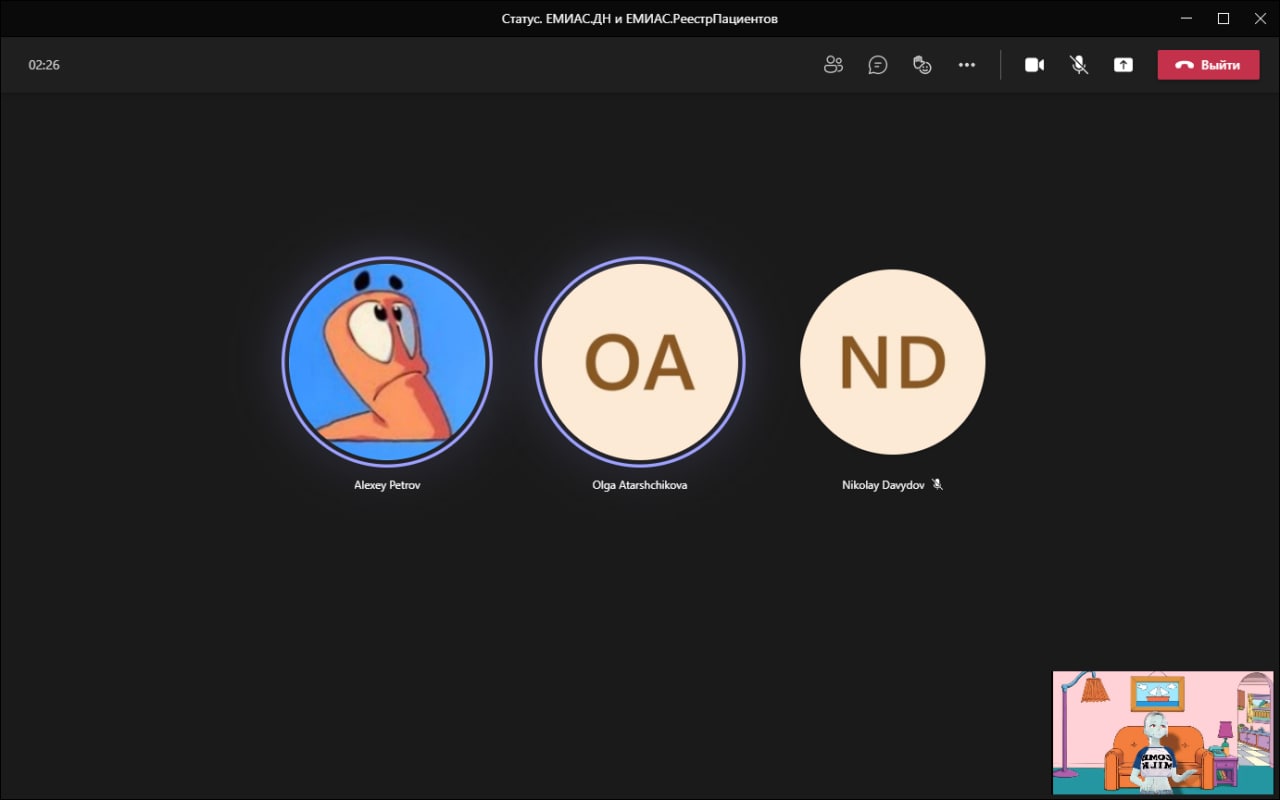Open the meeting chat

pyautogui.click(x=878, y=65)
